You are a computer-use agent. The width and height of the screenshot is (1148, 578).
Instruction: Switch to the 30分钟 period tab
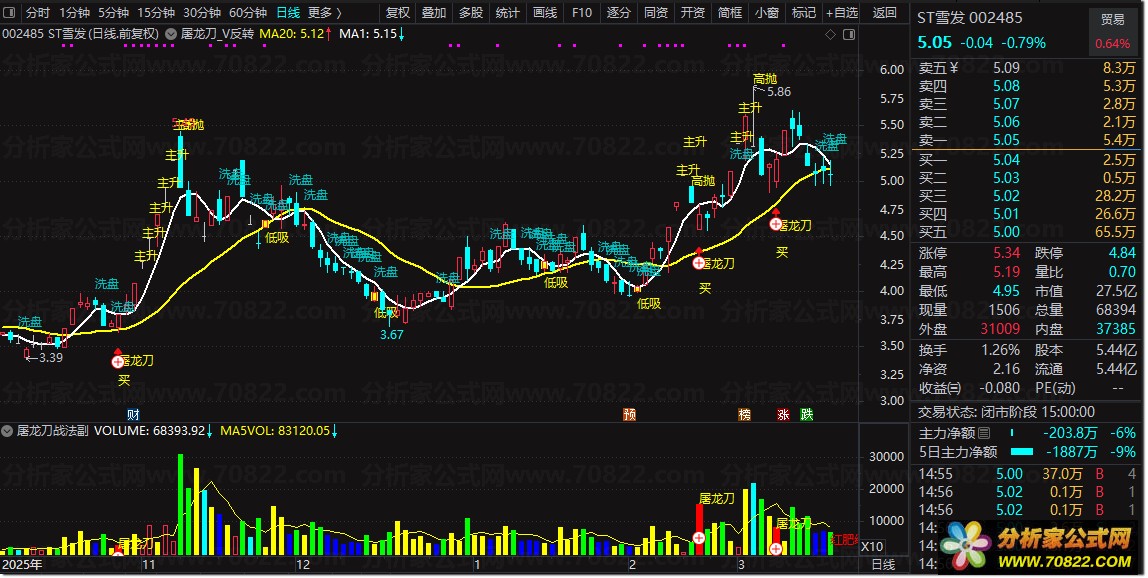point(204,13)
